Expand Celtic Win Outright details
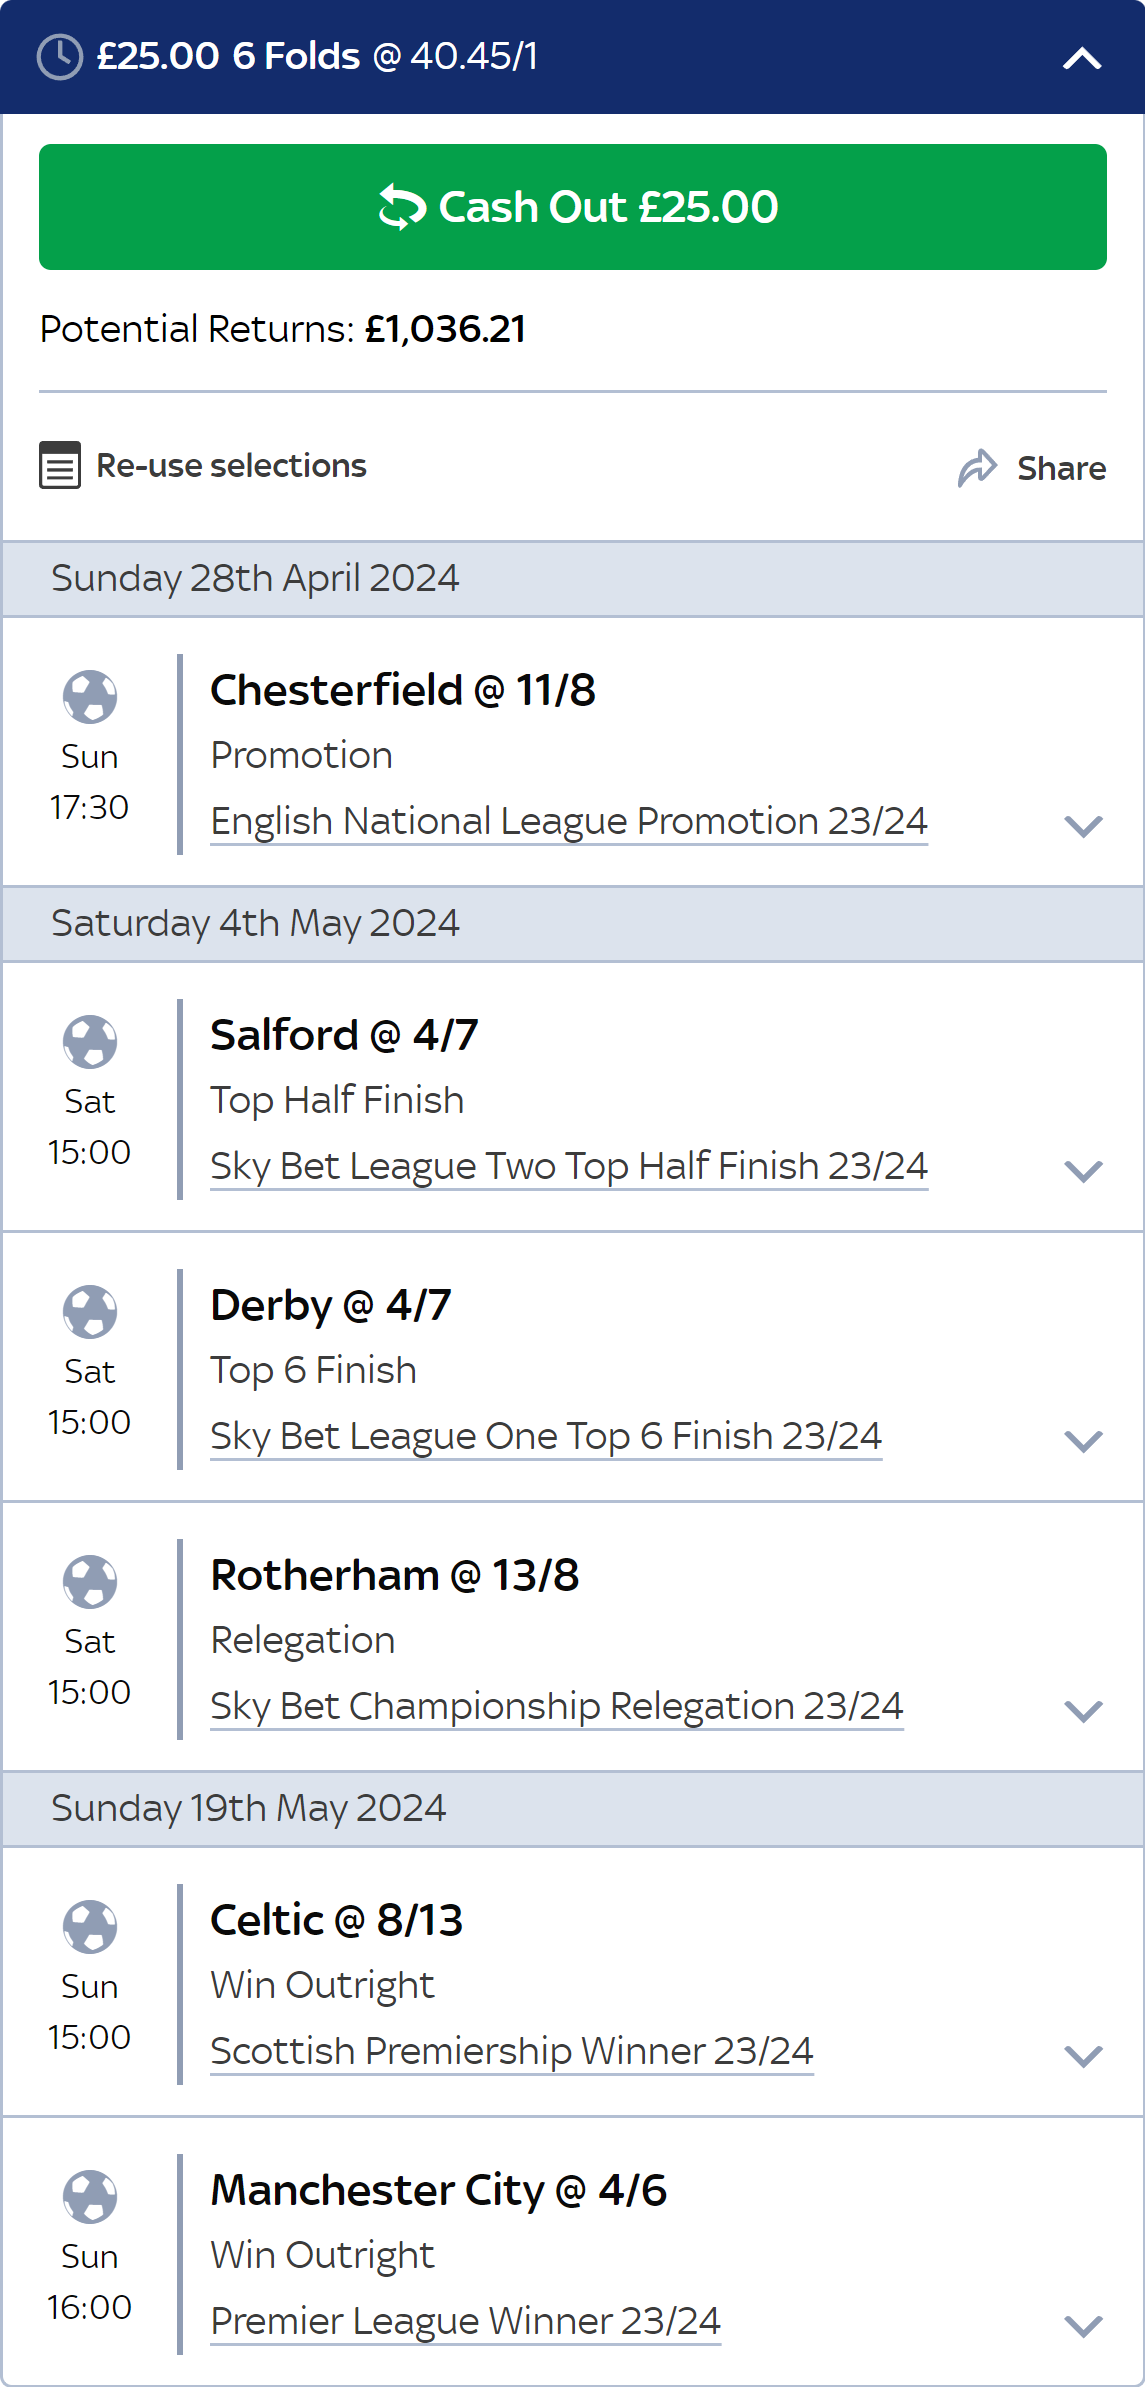1145x2387 pixels. 1083,2056
